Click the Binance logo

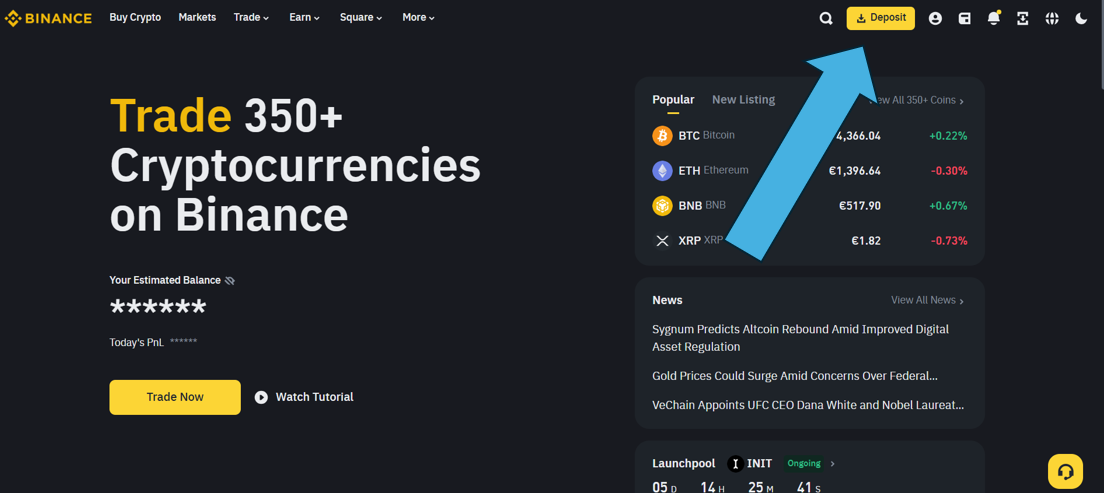(x=48, y=18)
